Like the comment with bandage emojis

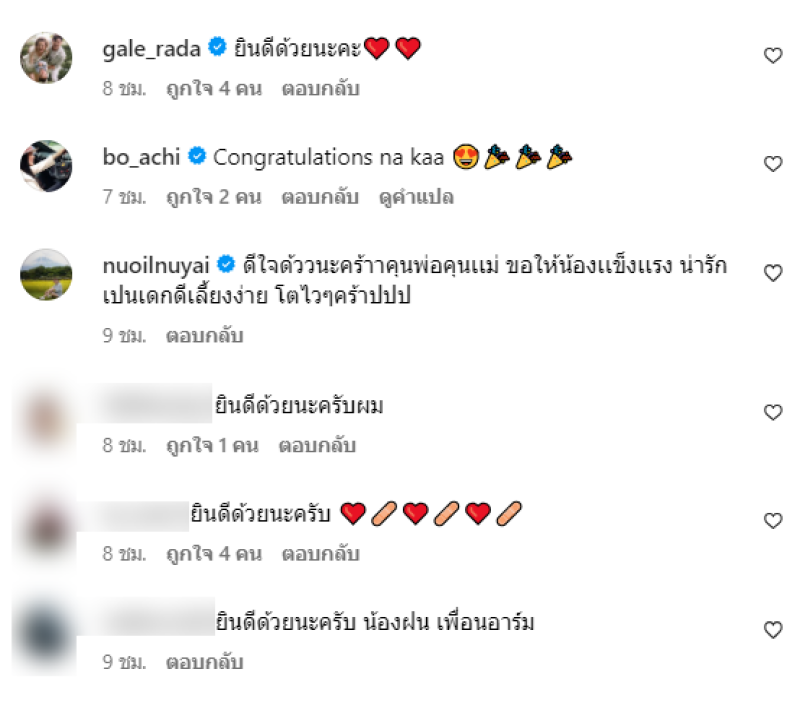(x=773, y=521)
